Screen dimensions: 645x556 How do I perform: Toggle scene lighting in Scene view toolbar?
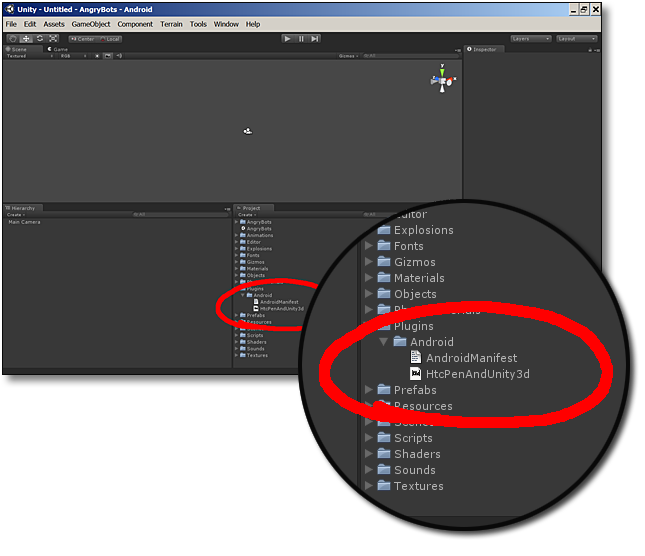click(97, 56)
